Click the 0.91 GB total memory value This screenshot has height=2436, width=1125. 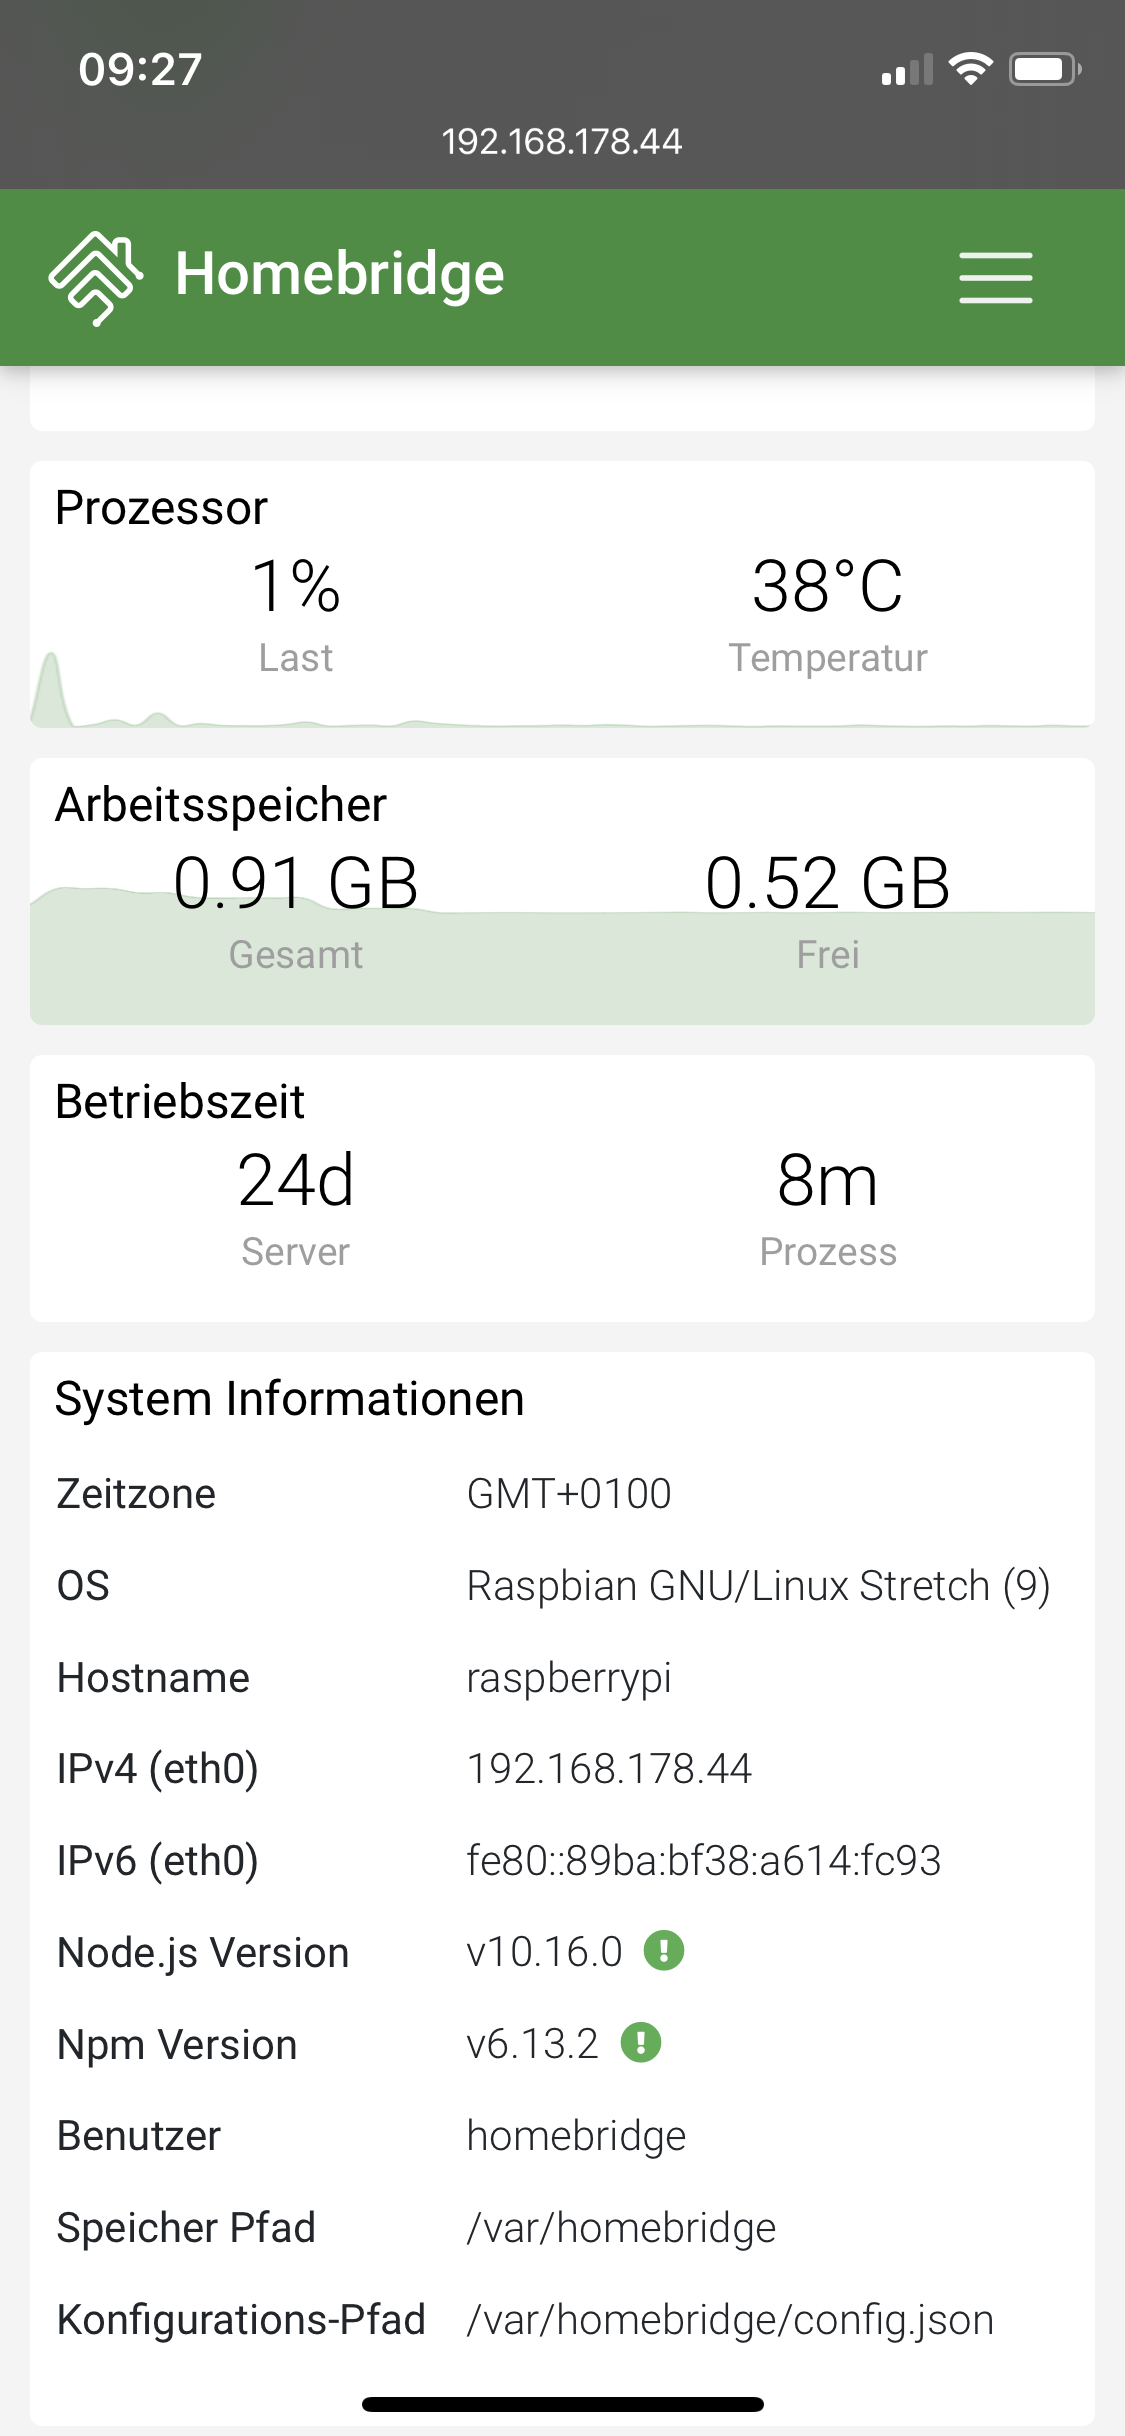coord(296,883)
